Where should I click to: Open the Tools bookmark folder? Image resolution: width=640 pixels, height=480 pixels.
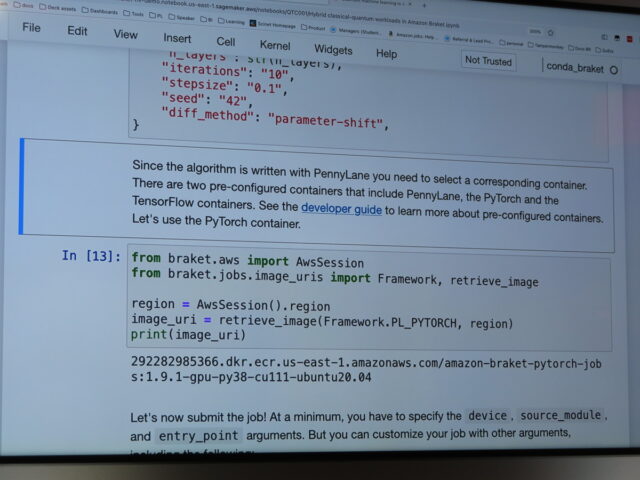[x=133, y=13]
